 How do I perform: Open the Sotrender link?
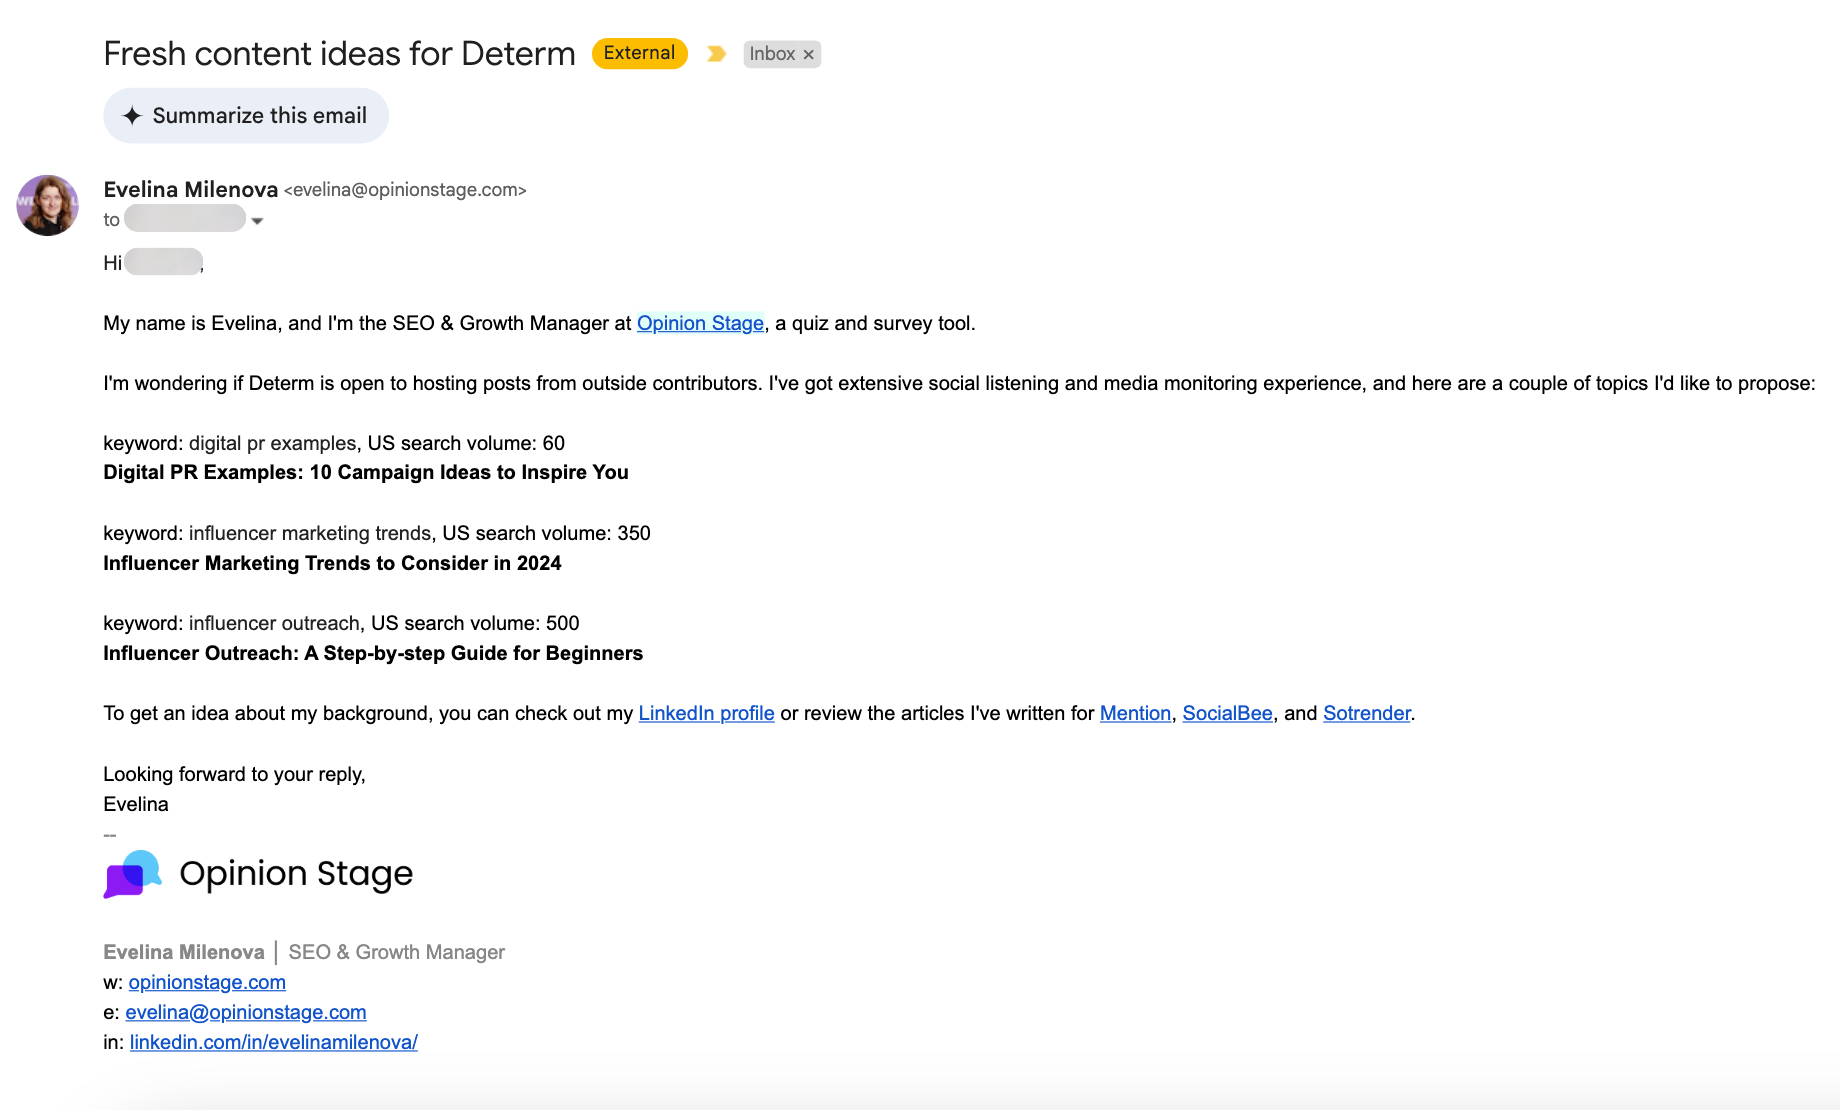click(x=1366, y=713)
